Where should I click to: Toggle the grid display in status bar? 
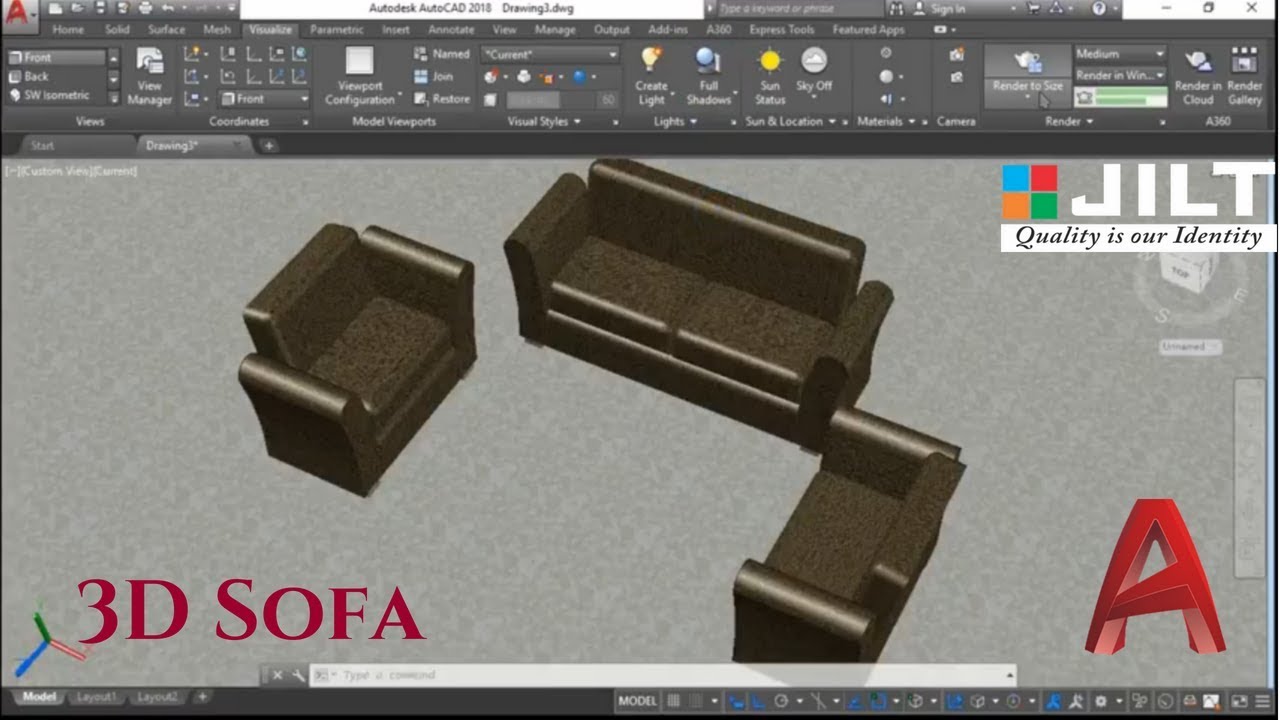pos(674,701)
